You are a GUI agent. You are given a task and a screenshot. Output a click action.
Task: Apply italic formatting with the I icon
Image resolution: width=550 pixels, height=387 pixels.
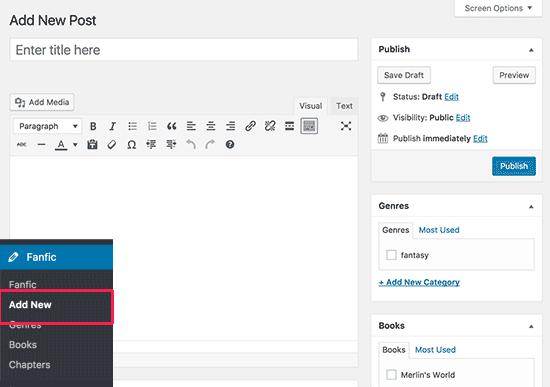(x=112, y=126)
